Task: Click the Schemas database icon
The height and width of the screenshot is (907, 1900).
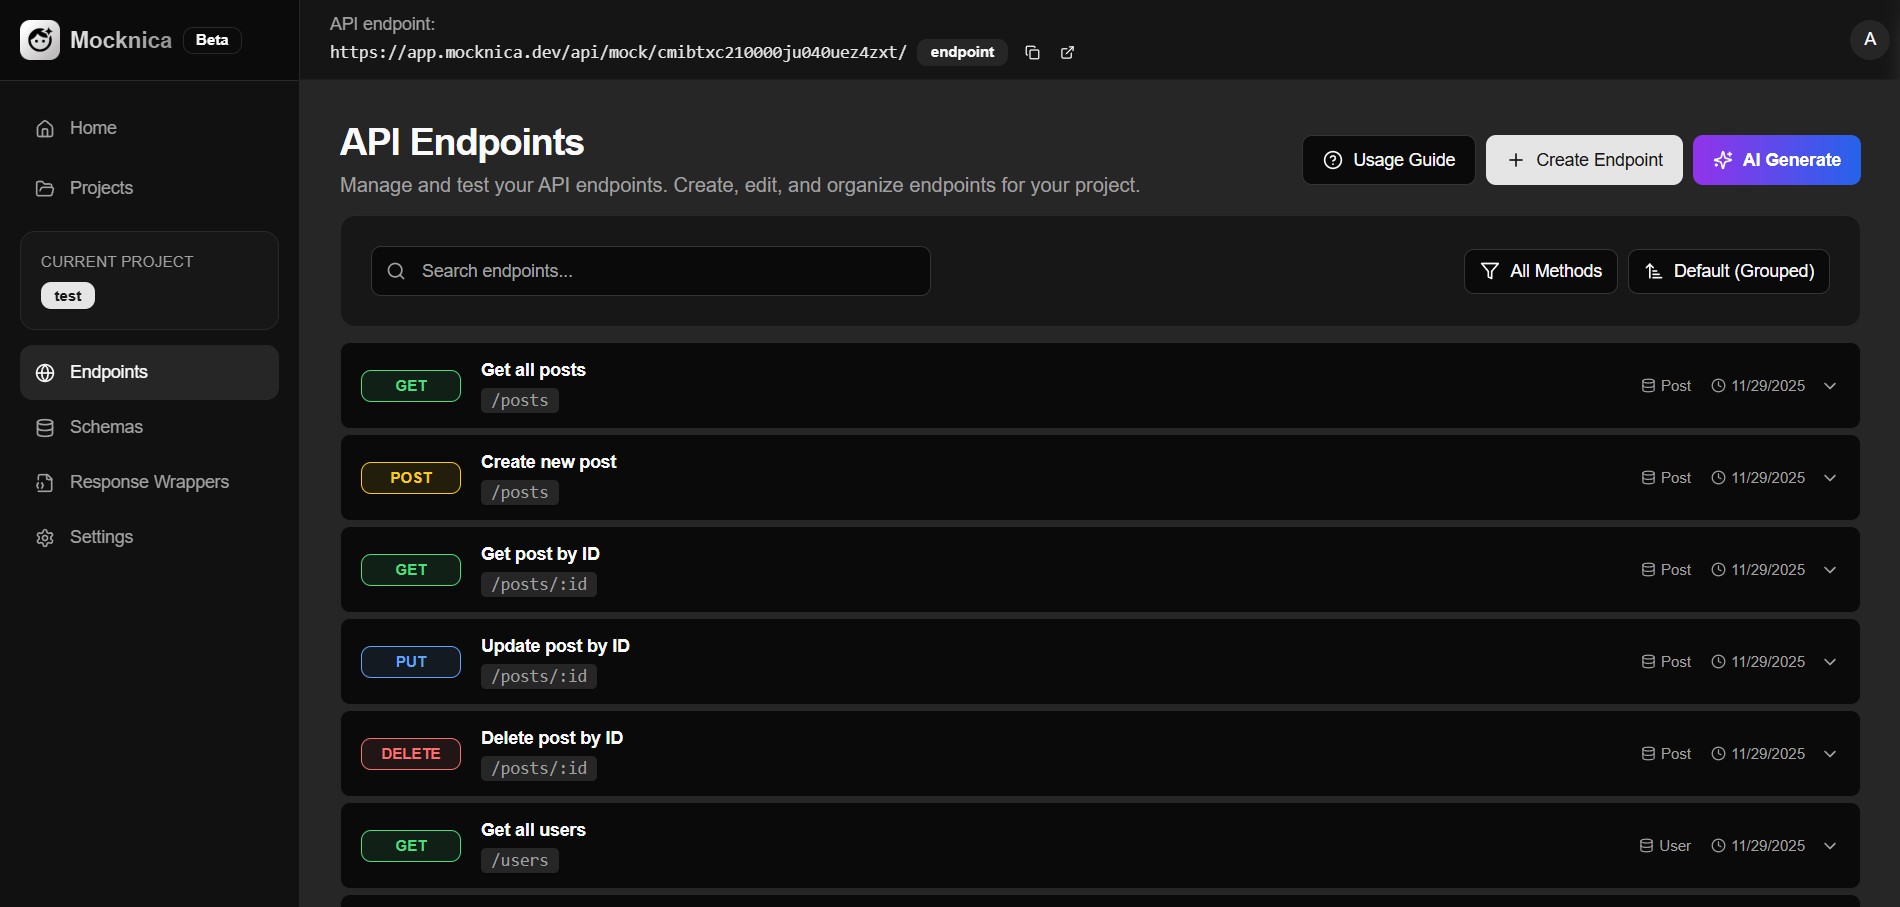Action: pyautogui.click(x=45, y=427)
